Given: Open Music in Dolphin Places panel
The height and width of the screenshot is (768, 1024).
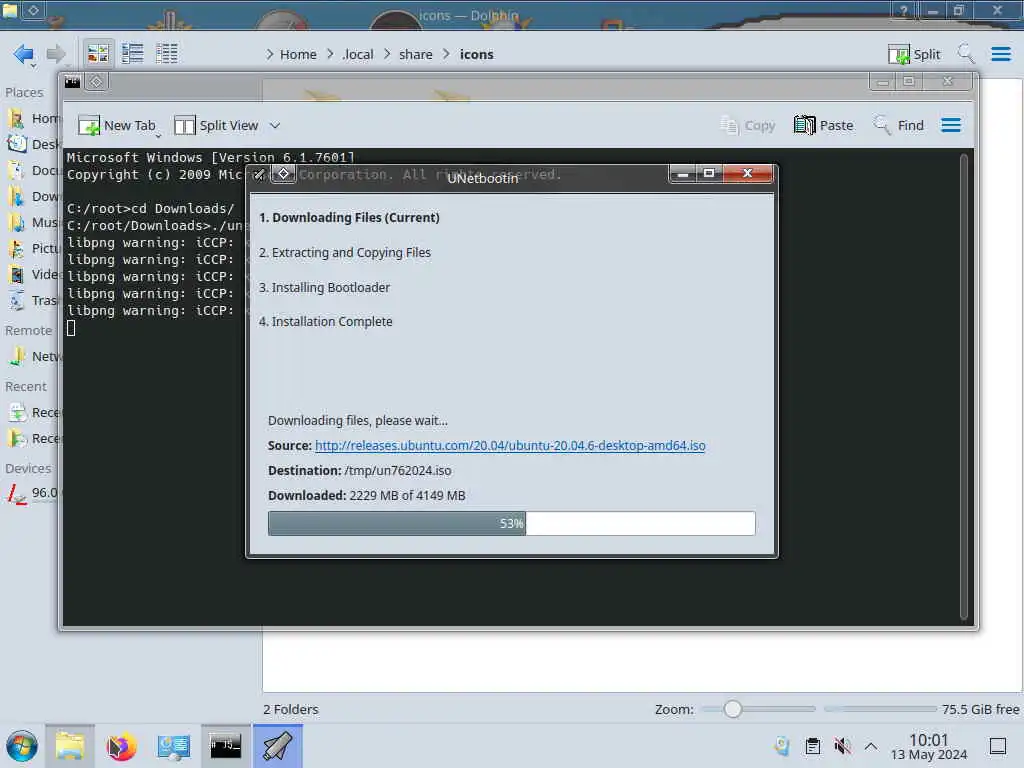Looking at the screenshot, I should (33, 223).
